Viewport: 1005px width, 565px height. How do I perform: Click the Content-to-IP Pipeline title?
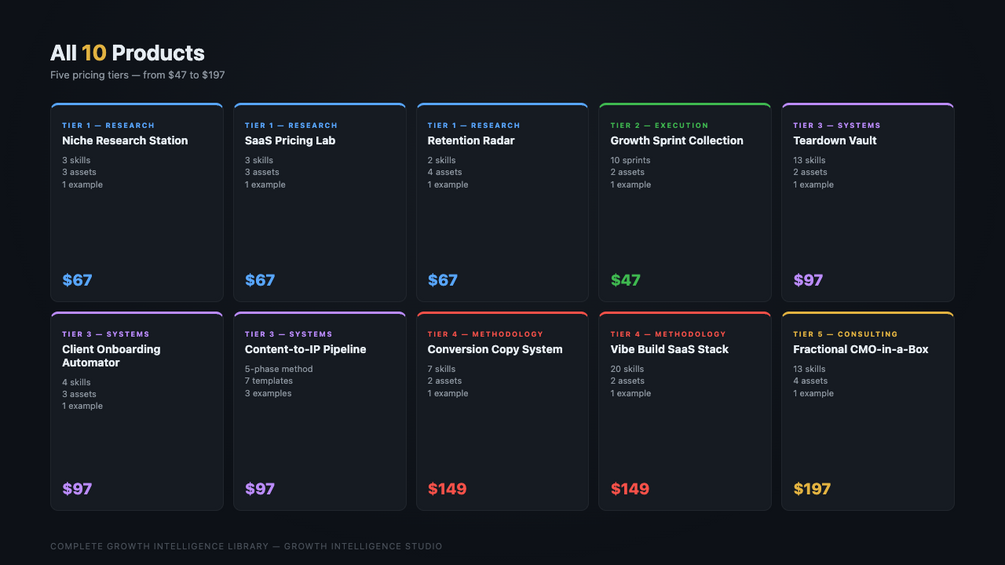click(305, 350)
